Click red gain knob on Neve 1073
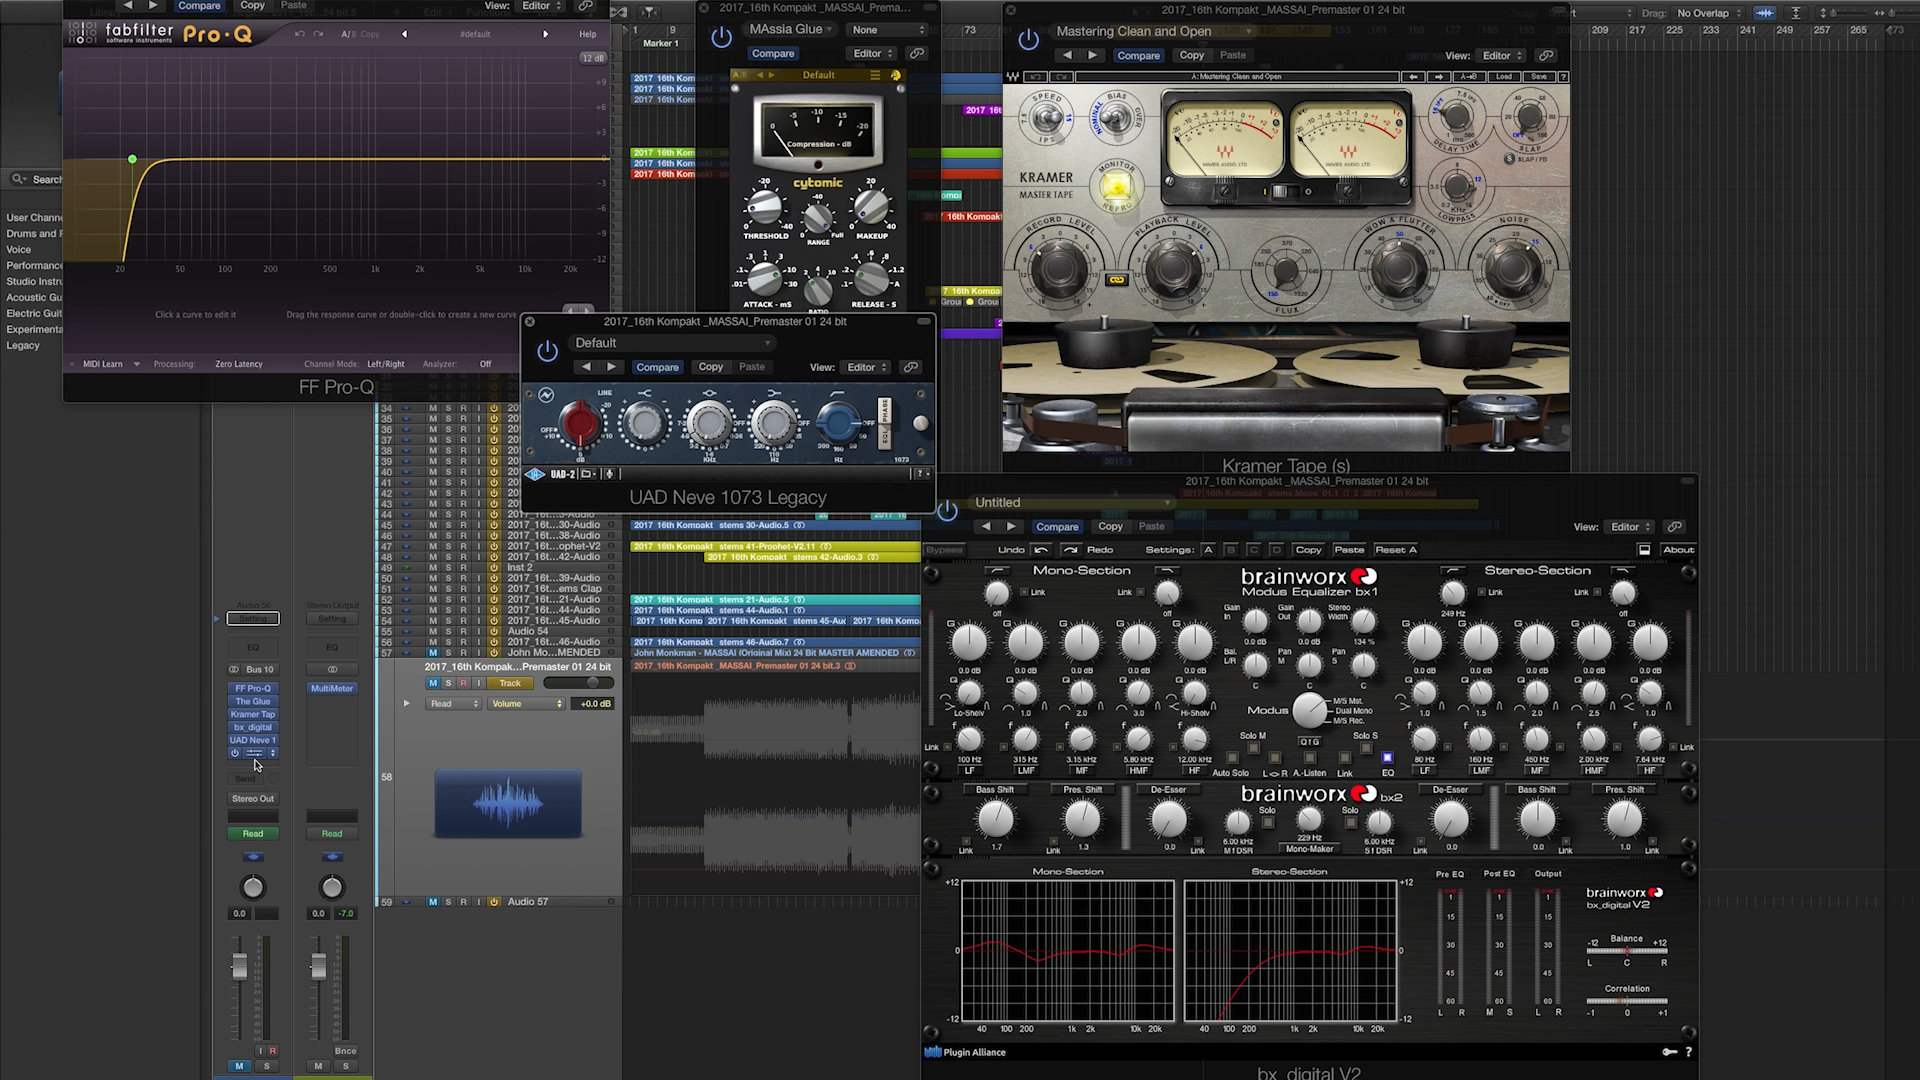 [579, 423]
